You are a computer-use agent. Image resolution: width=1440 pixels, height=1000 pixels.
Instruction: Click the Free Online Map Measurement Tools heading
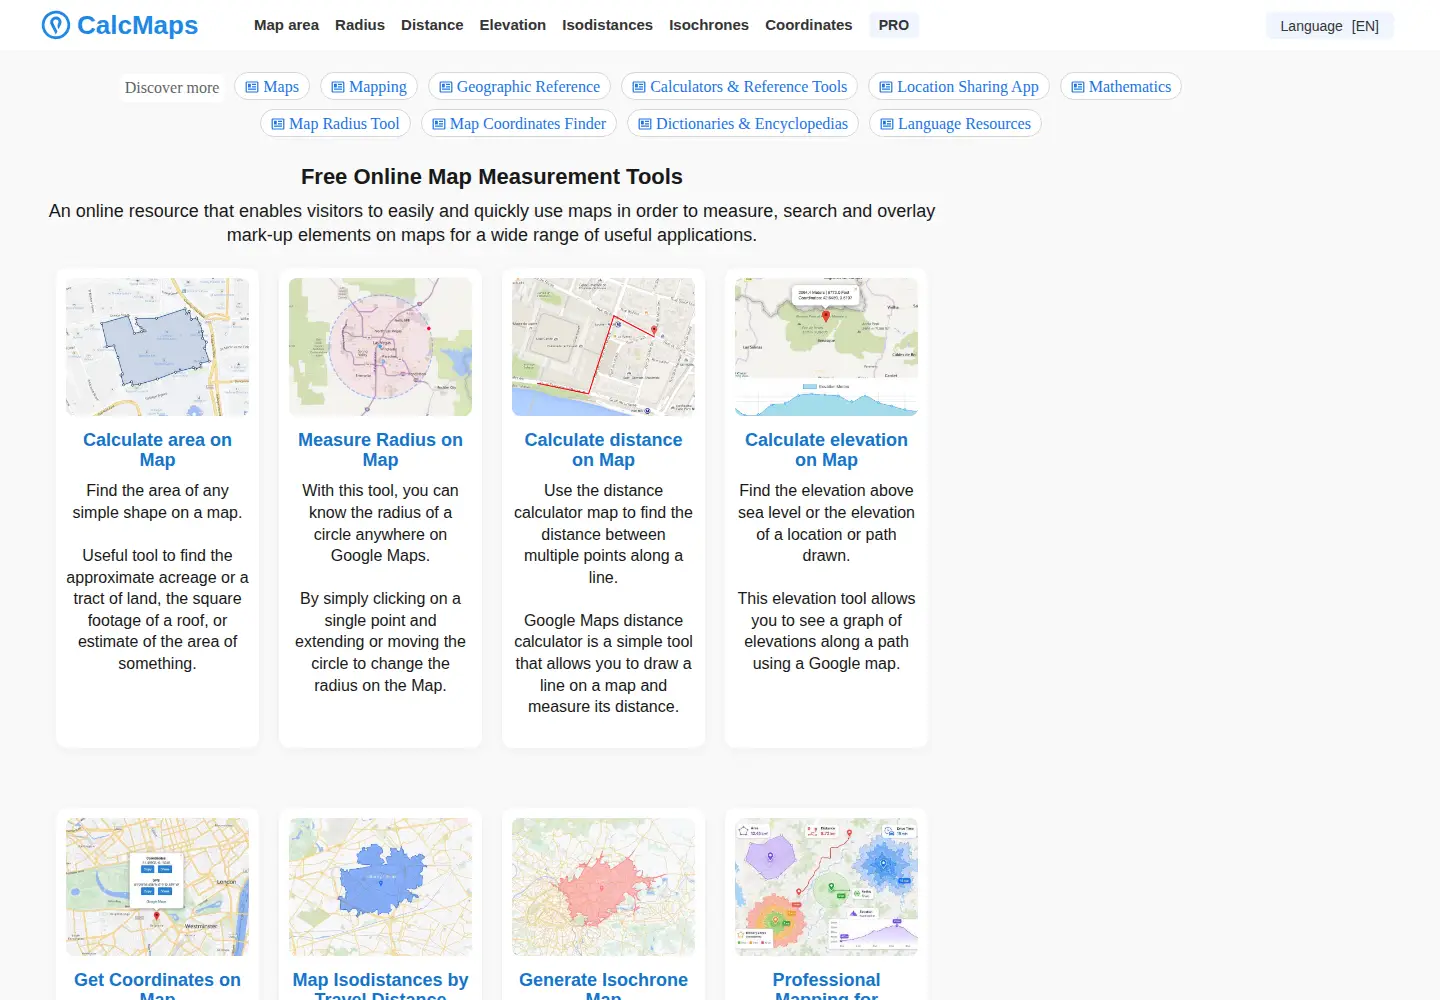(492, 177)
